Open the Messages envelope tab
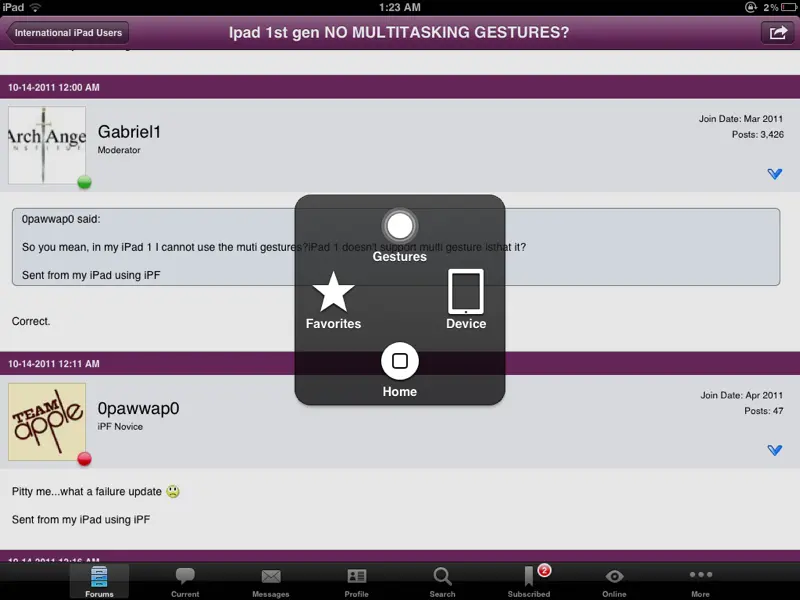Screen dimensions: 800x600 (x=270, y=580)
